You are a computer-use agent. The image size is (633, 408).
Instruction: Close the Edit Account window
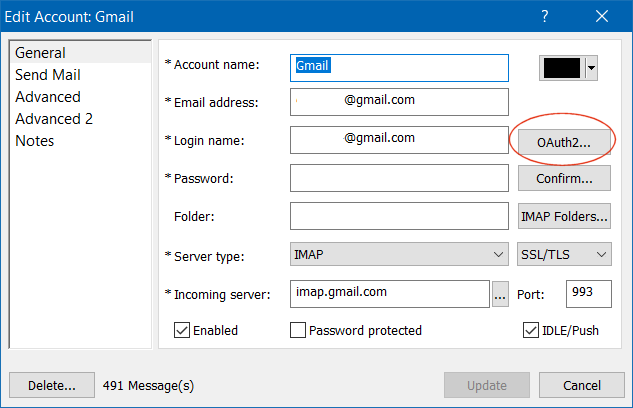[x=602, y=17]
